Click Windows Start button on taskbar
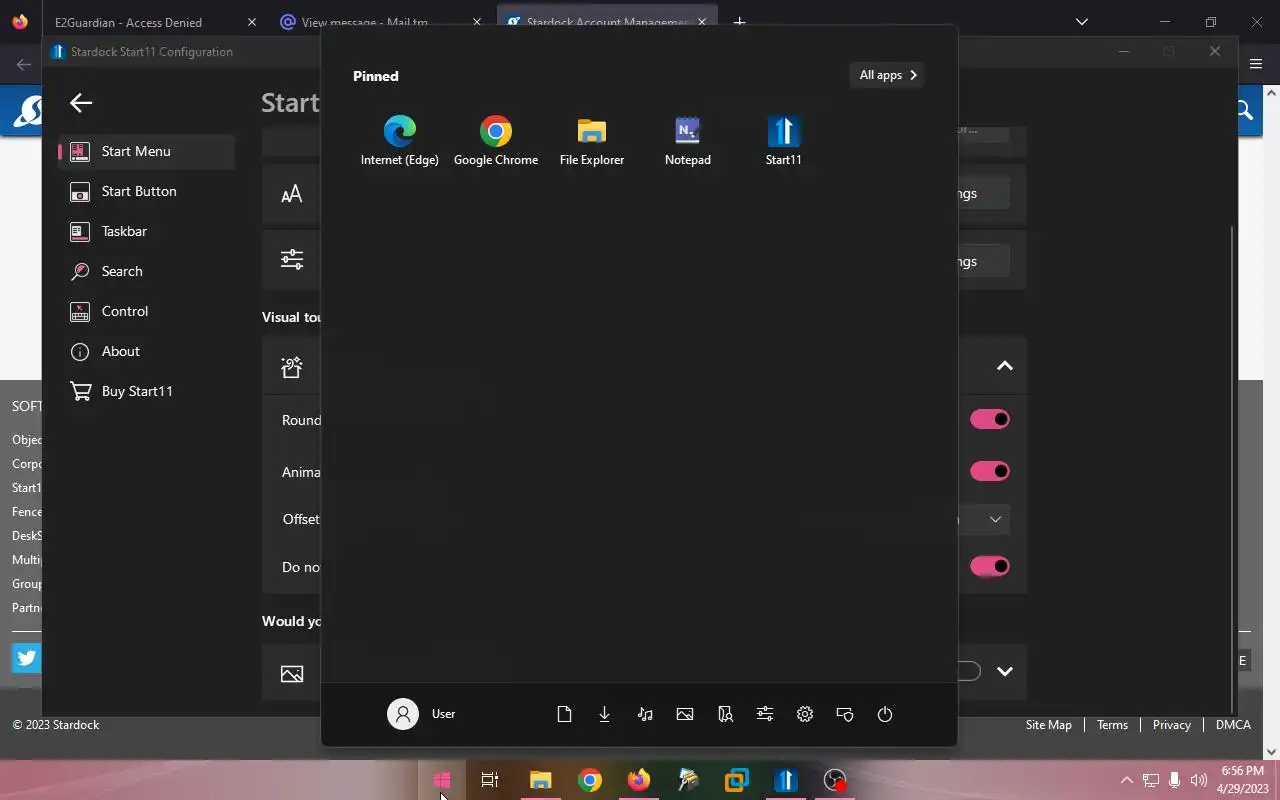Viewport: 1280px width, 800px height. click(x=442, y=780)
